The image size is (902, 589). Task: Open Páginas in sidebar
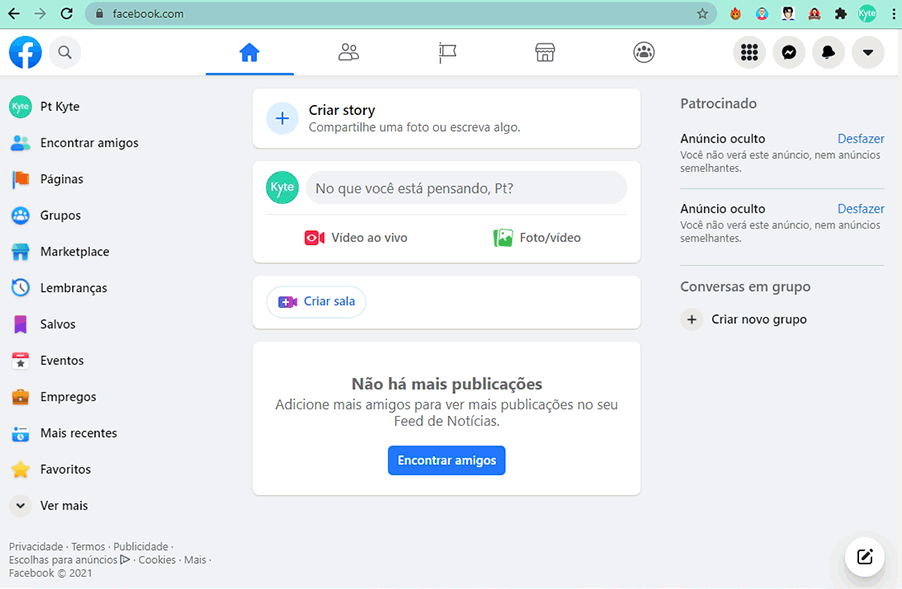[47, 179]
